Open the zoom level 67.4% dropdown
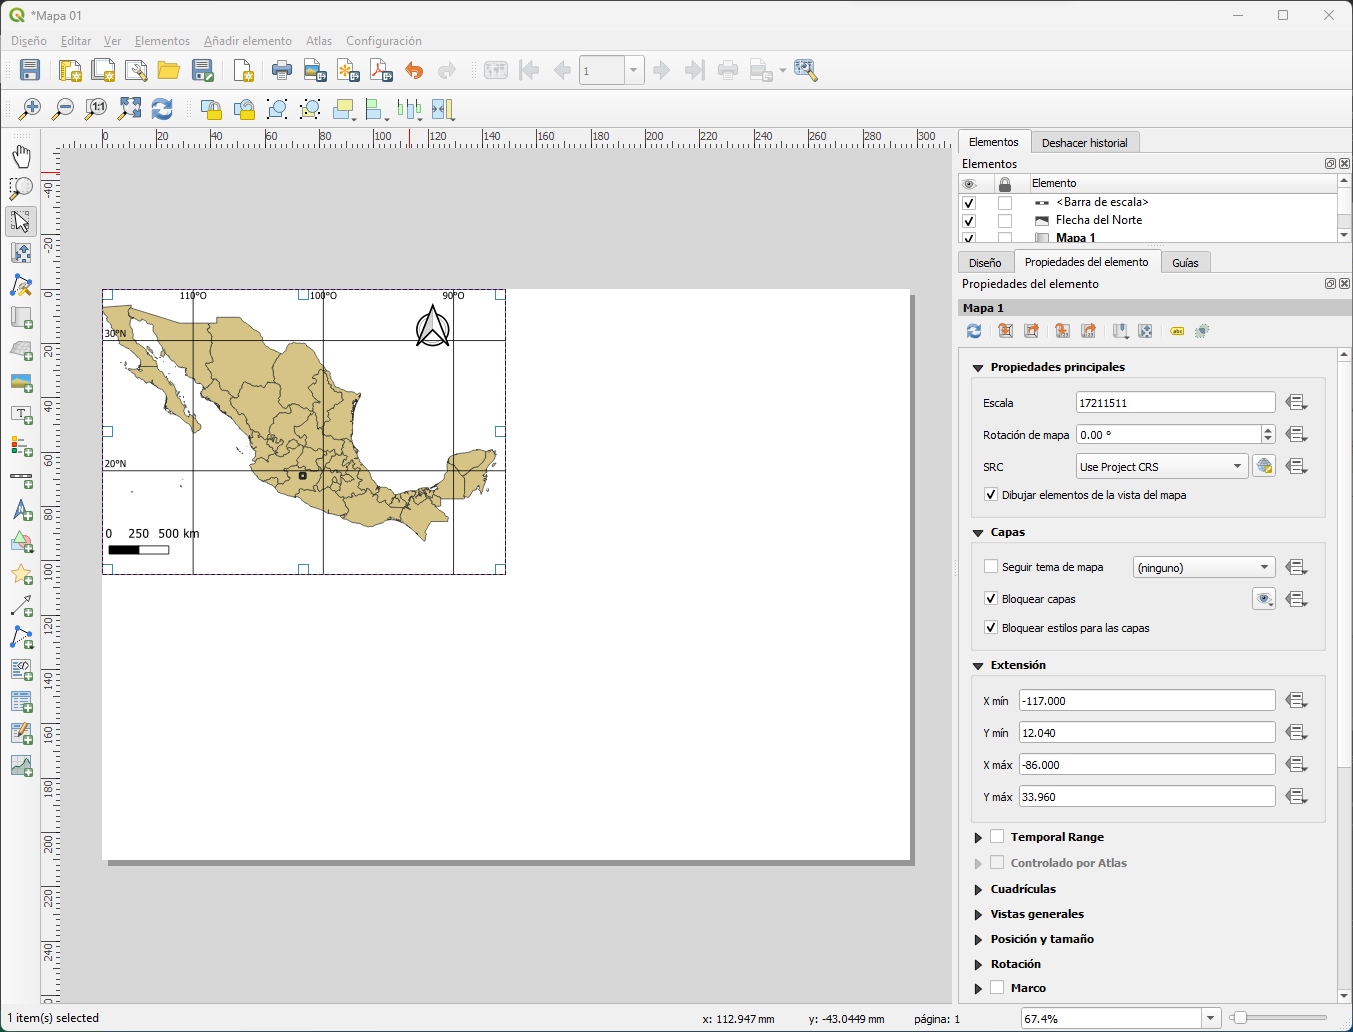This screenshot has width=1353, height=1032. (1211, 1018)
